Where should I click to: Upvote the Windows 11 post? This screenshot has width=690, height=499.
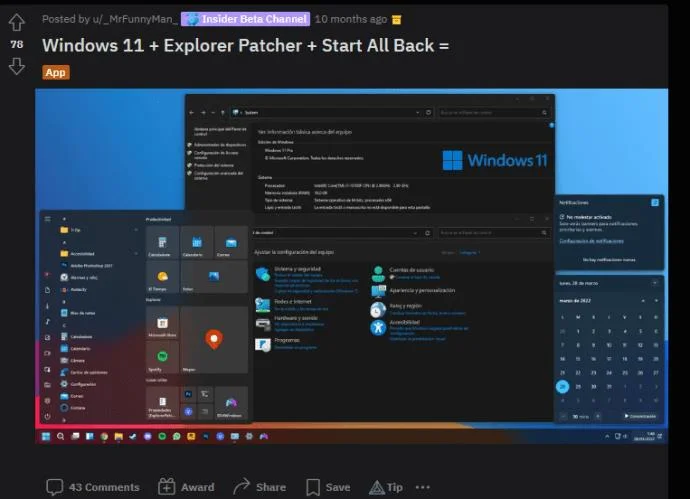click(x=17, y=22)
